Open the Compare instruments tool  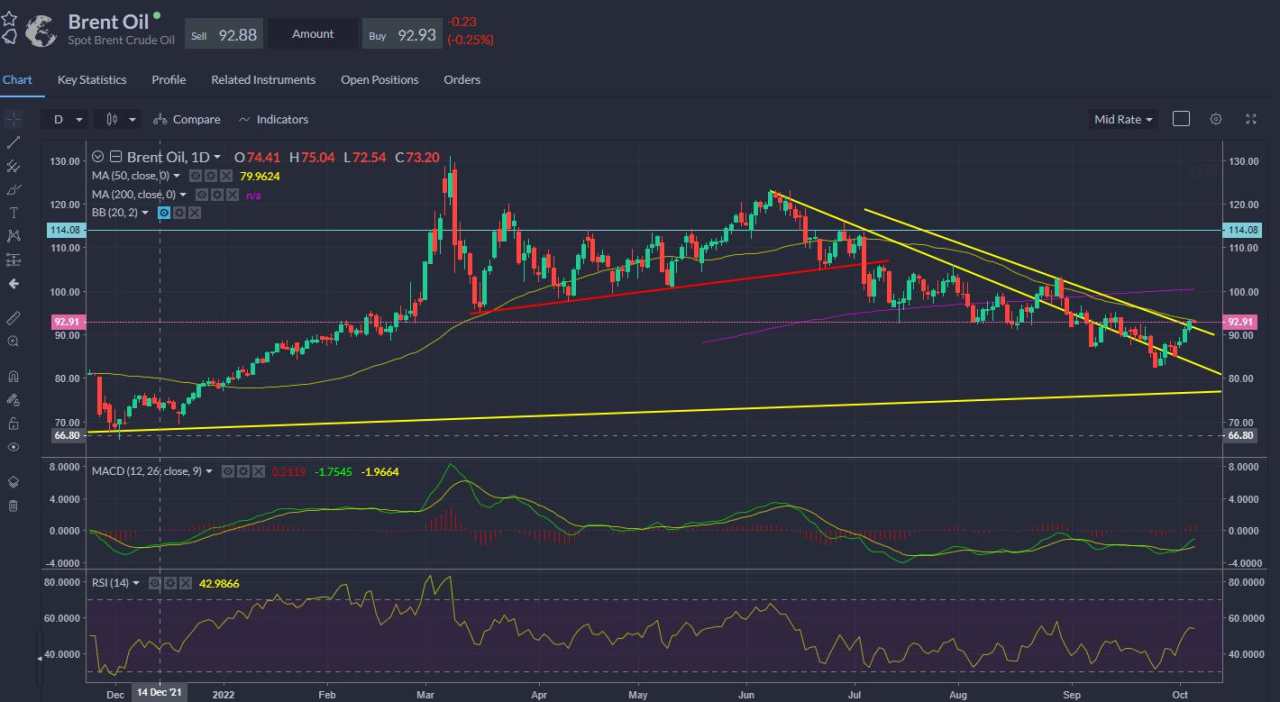point(187,119)
